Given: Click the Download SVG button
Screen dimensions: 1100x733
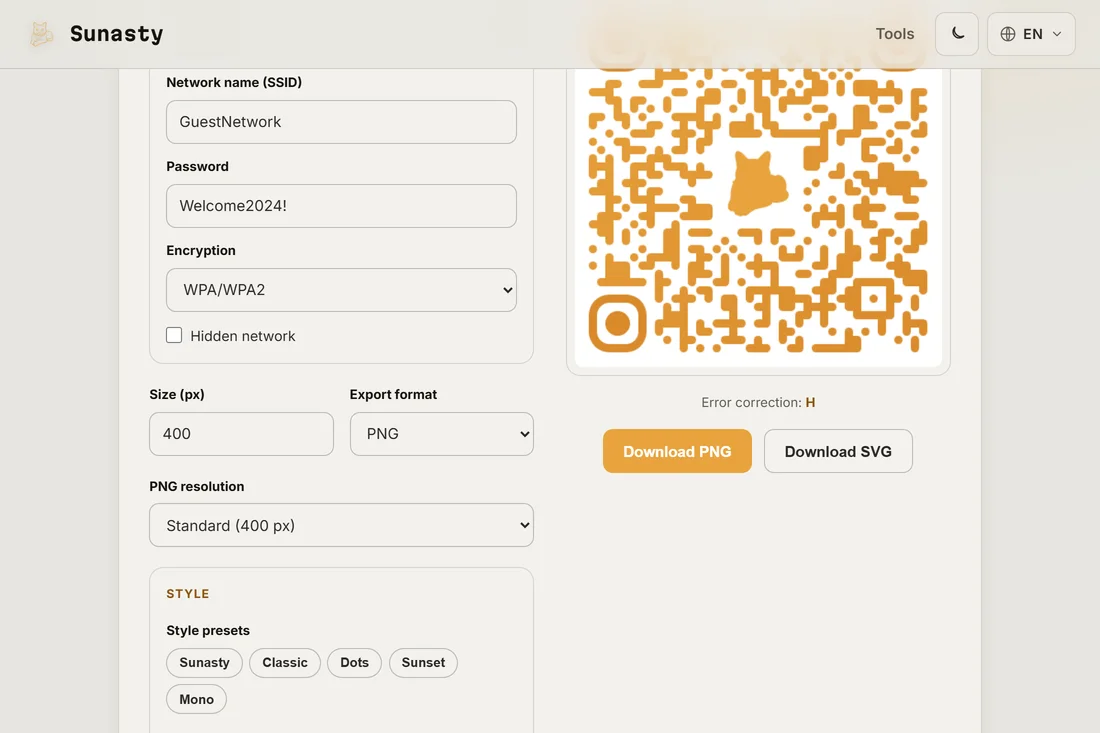Looking at the screenshot, I should pyautogui.click(x=838, y=451).
